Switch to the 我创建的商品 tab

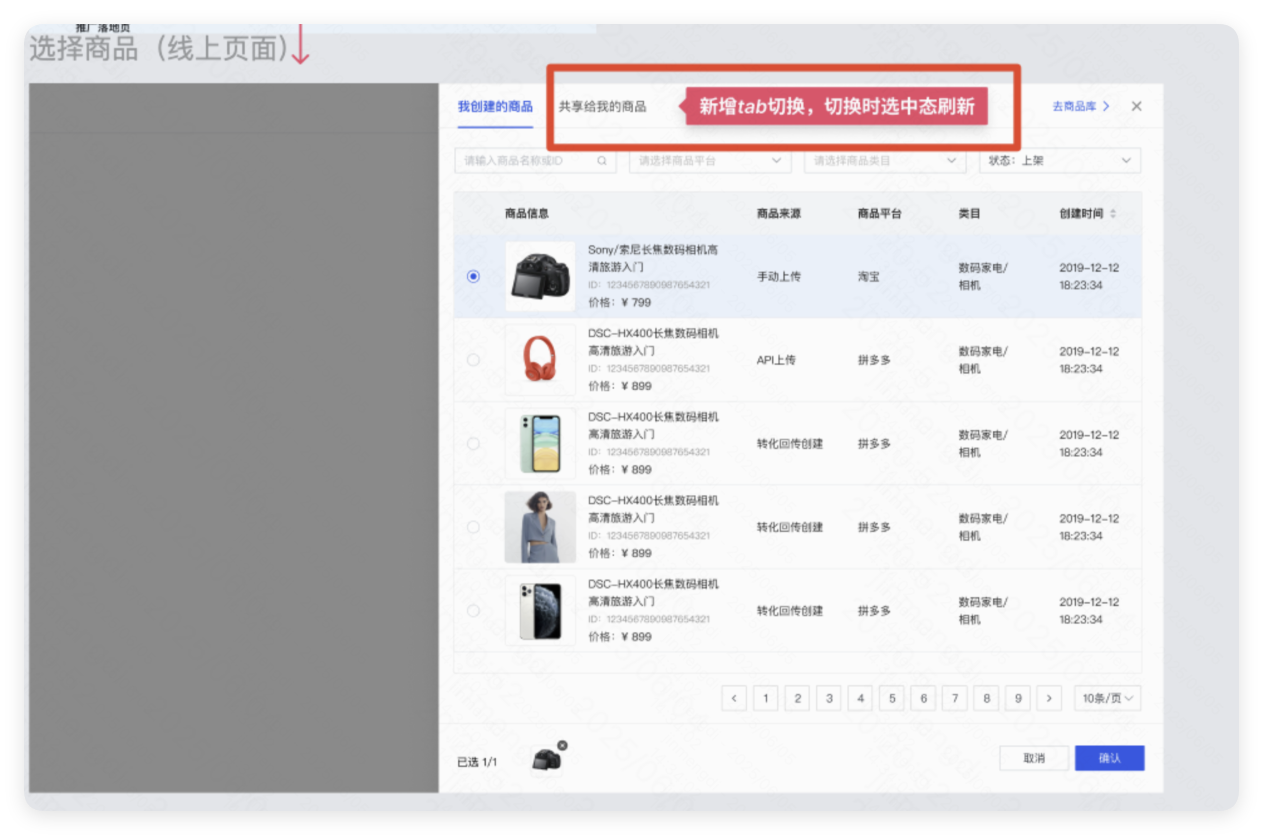[x=494, y=105]
